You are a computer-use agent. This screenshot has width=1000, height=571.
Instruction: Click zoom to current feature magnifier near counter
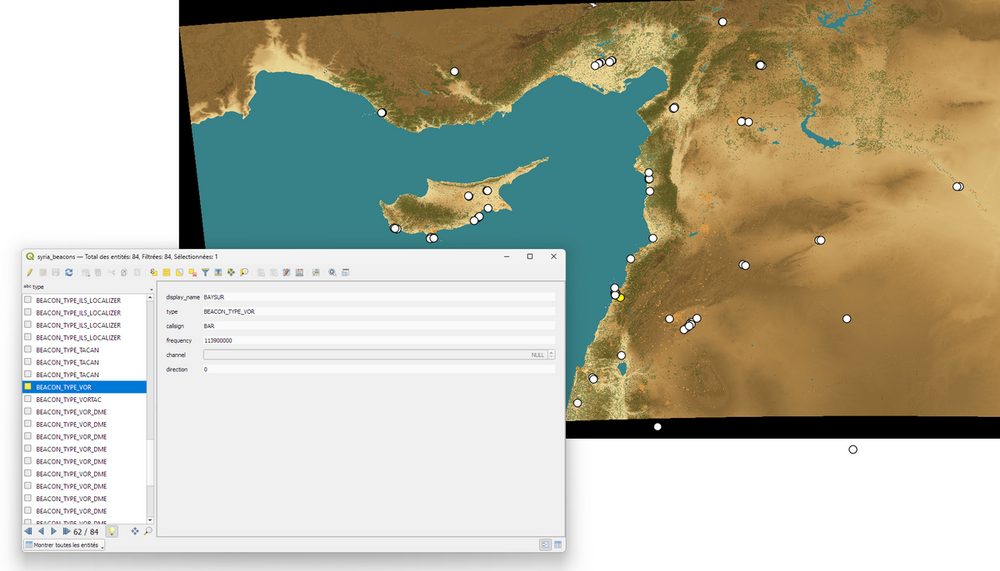(148, 531)
